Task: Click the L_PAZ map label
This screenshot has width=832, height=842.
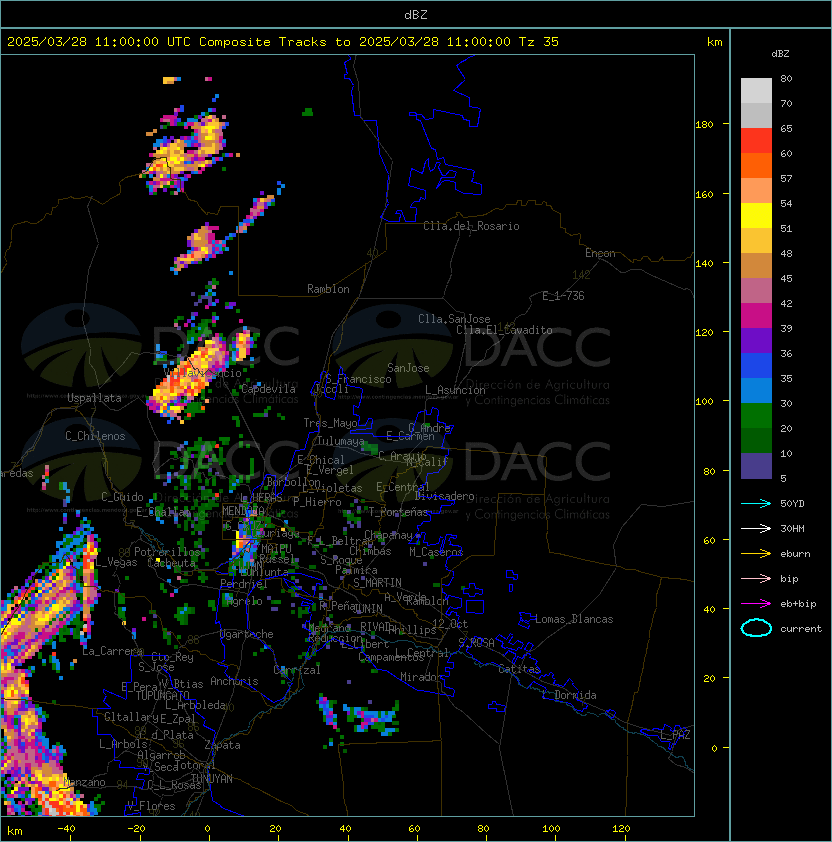Action: (675, 735)
